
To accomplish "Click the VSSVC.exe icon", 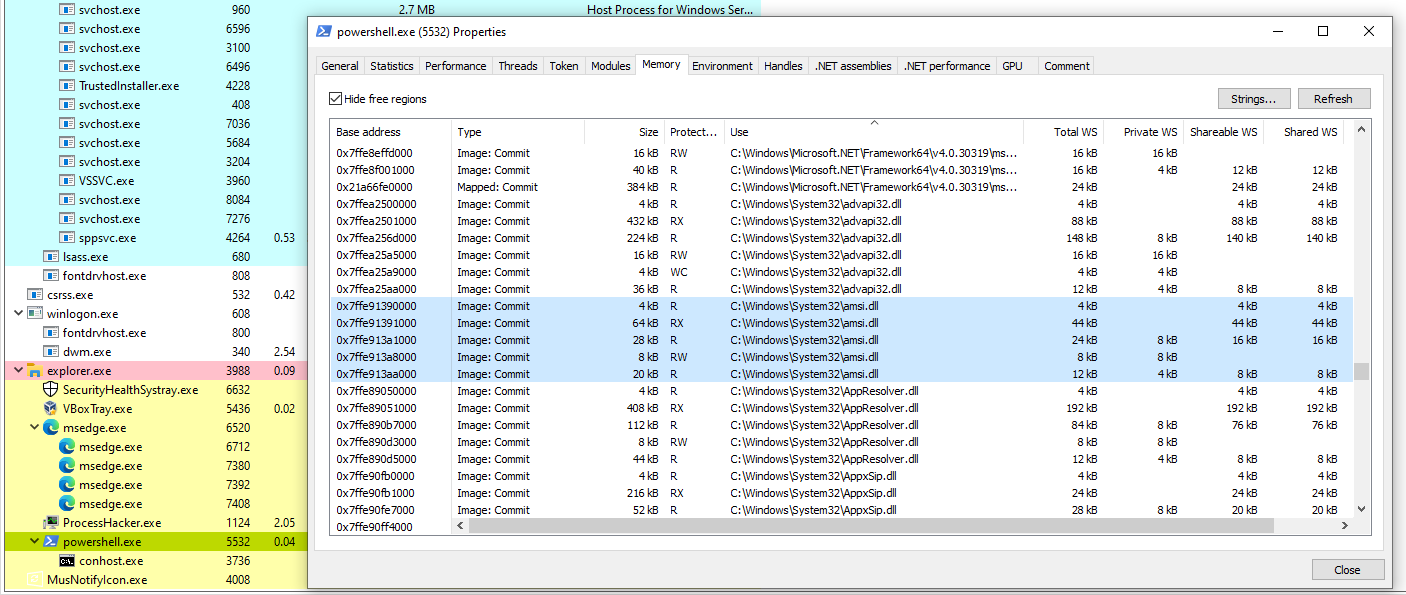I will pos(66,180).
